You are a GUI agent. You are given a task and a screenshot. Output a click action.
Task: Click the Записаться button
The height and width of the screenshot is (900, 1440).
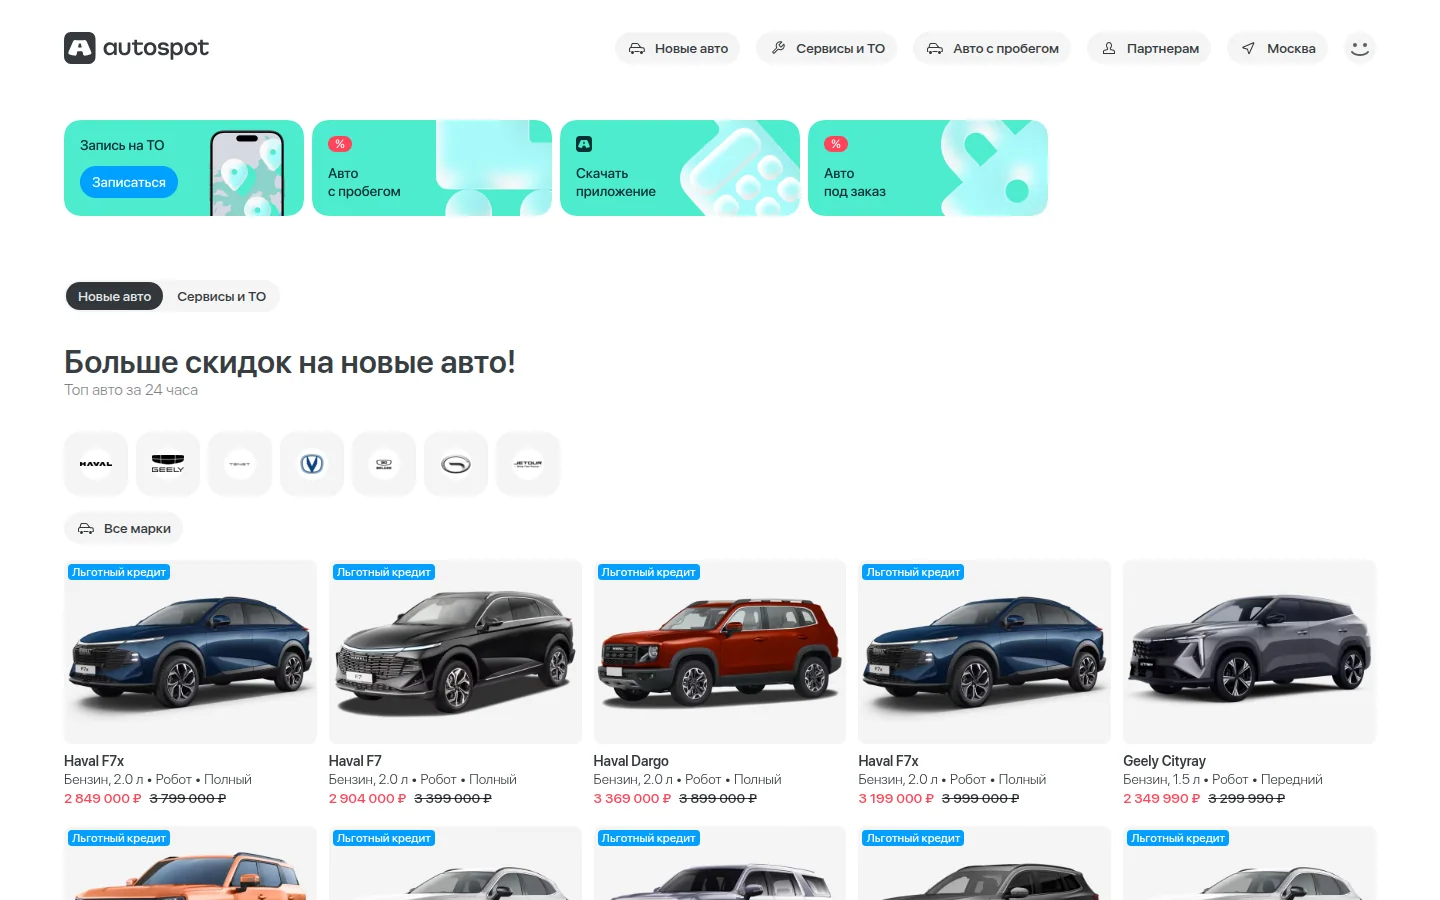tap(129, 182)
